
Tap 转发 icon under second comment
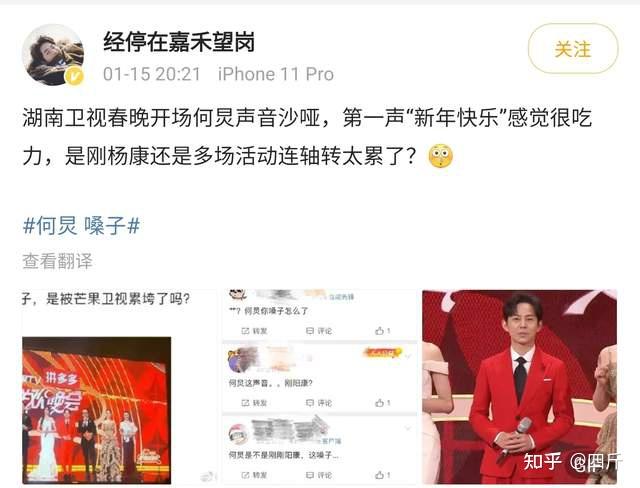click(x=255, y=403)
